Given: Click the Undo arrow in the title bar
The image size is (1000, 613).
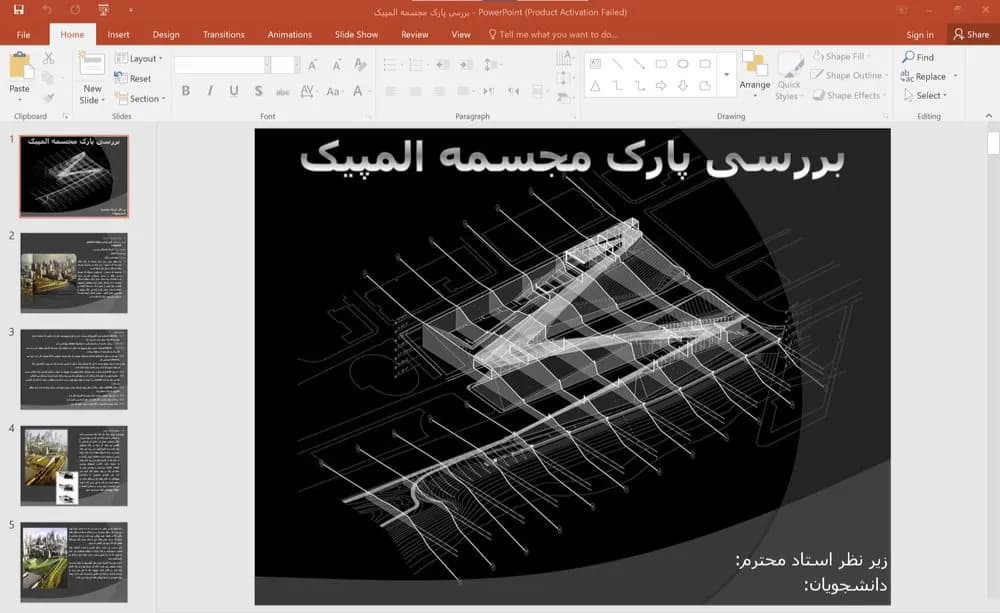Looking at the screenshot, I should (47, 10).
